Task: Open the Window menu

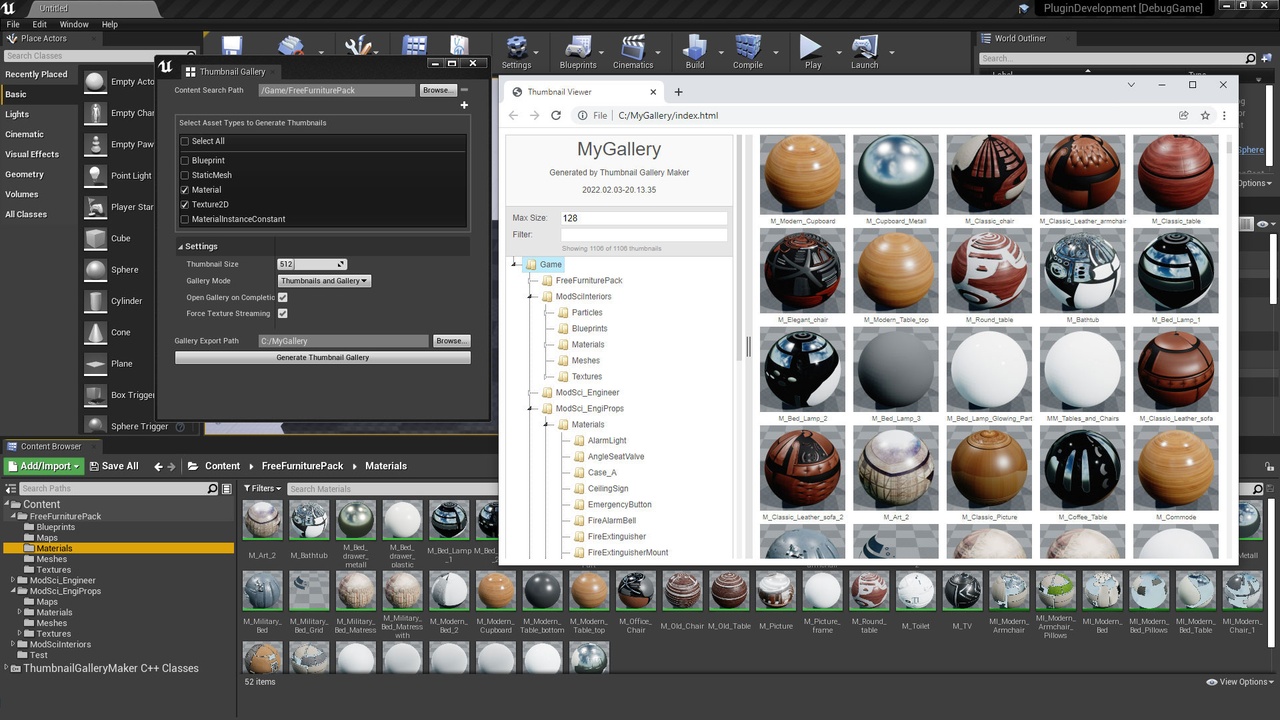Action: coord(74,24)
